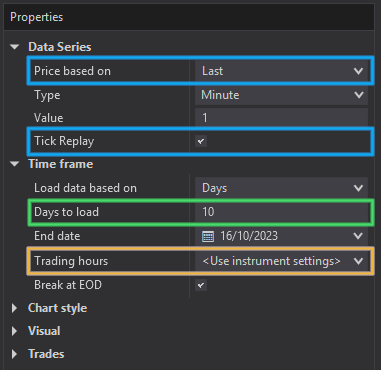The image size is (381, 370).
Task: Click the Value input field showing 1
Action: [x=282, y=118]
